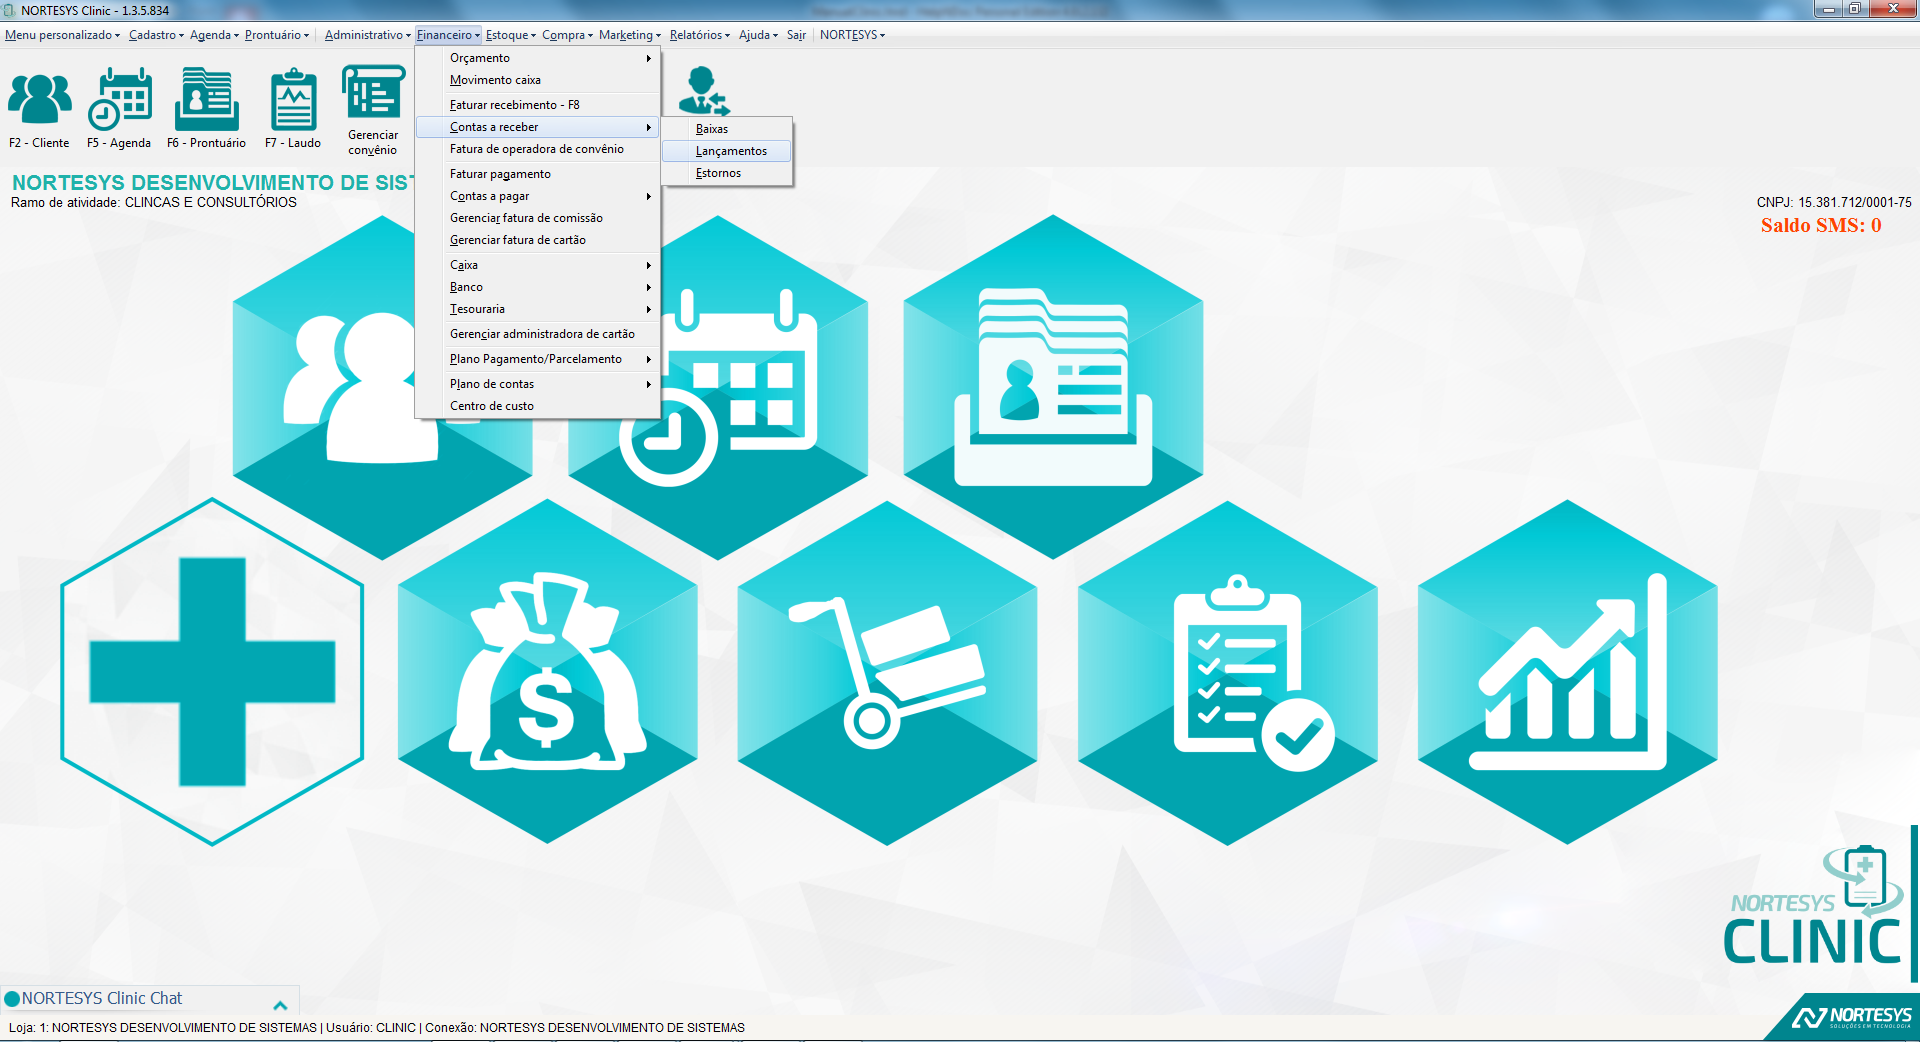Open the clipboard checklist hexagon tile

1227,672
